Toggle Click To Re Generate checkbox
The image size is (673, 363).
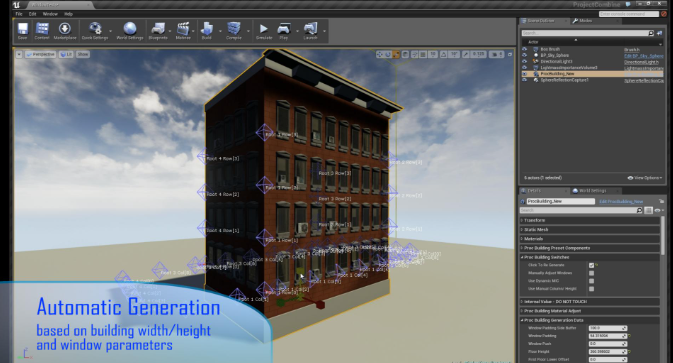(x=591, y=265)
